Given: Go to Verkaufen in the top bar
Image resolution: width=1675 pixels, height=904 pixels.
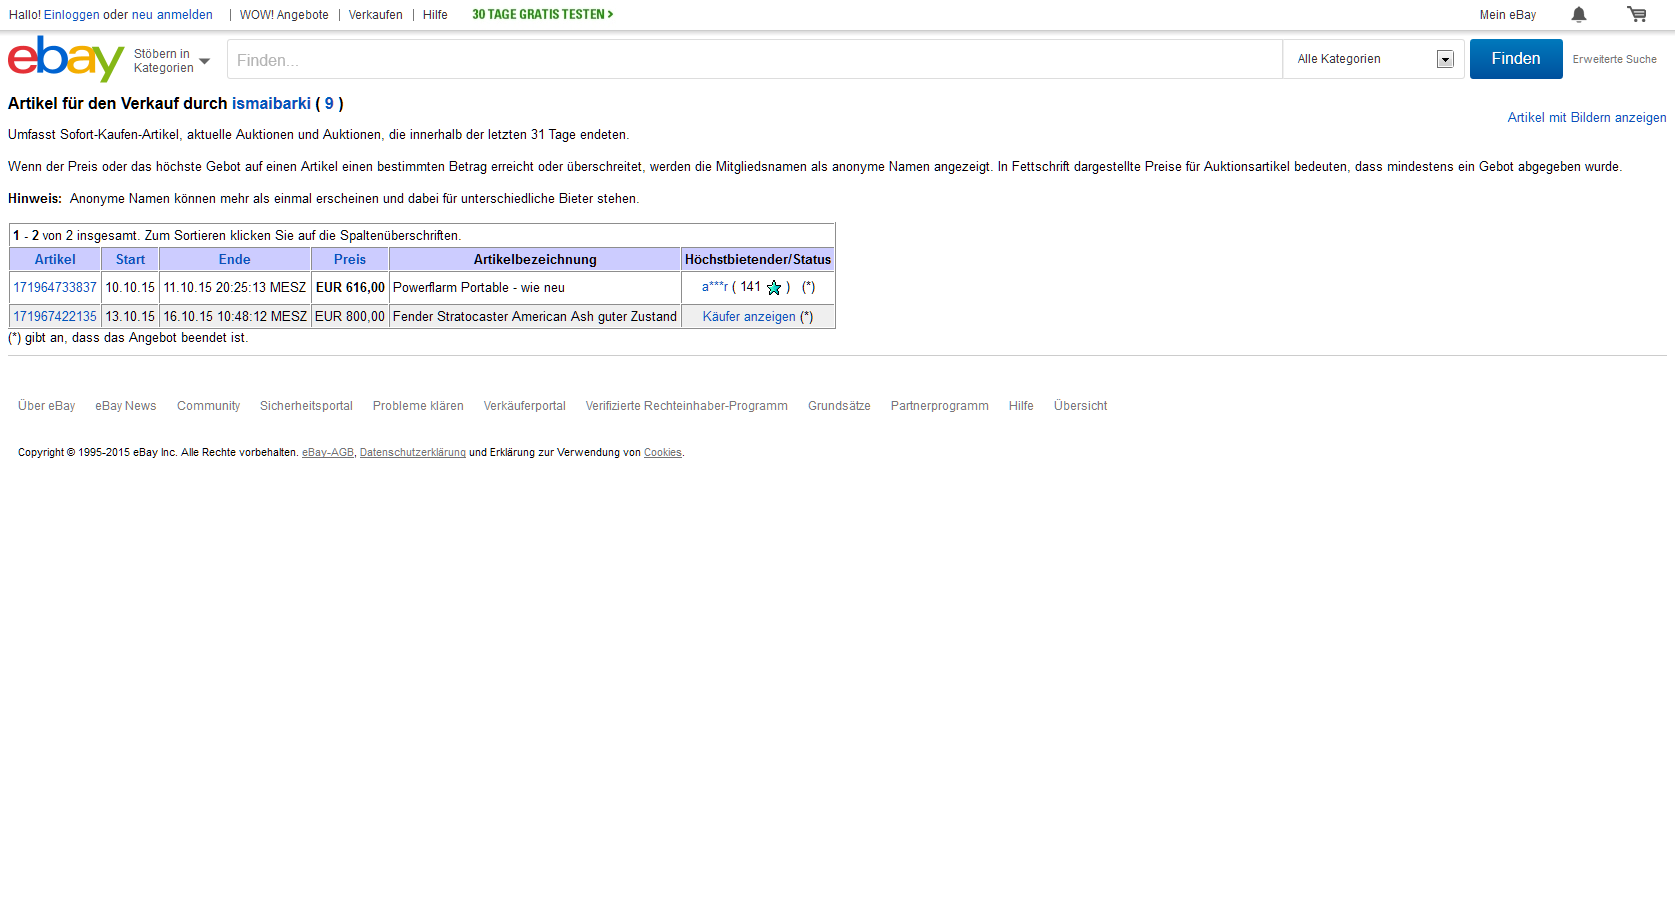Looking at the screenshot, I should (x=375, y=15).
